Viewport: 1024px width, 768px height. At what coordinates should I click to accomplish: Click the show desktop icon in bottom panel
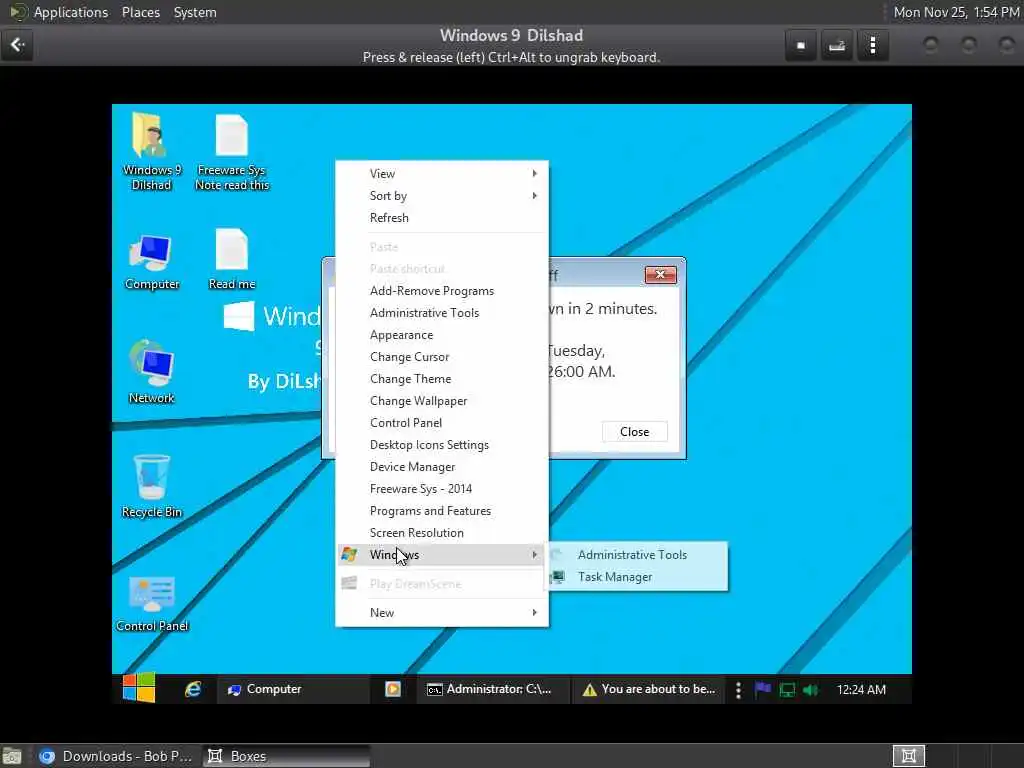click(x=12, y=756)
